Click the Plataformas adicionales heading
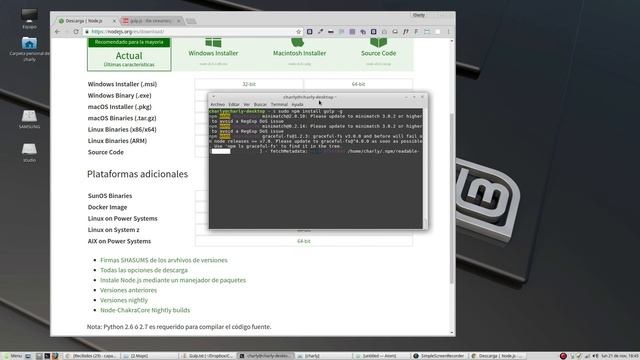This screenshot has width=640, height=360. pos(137,174)
